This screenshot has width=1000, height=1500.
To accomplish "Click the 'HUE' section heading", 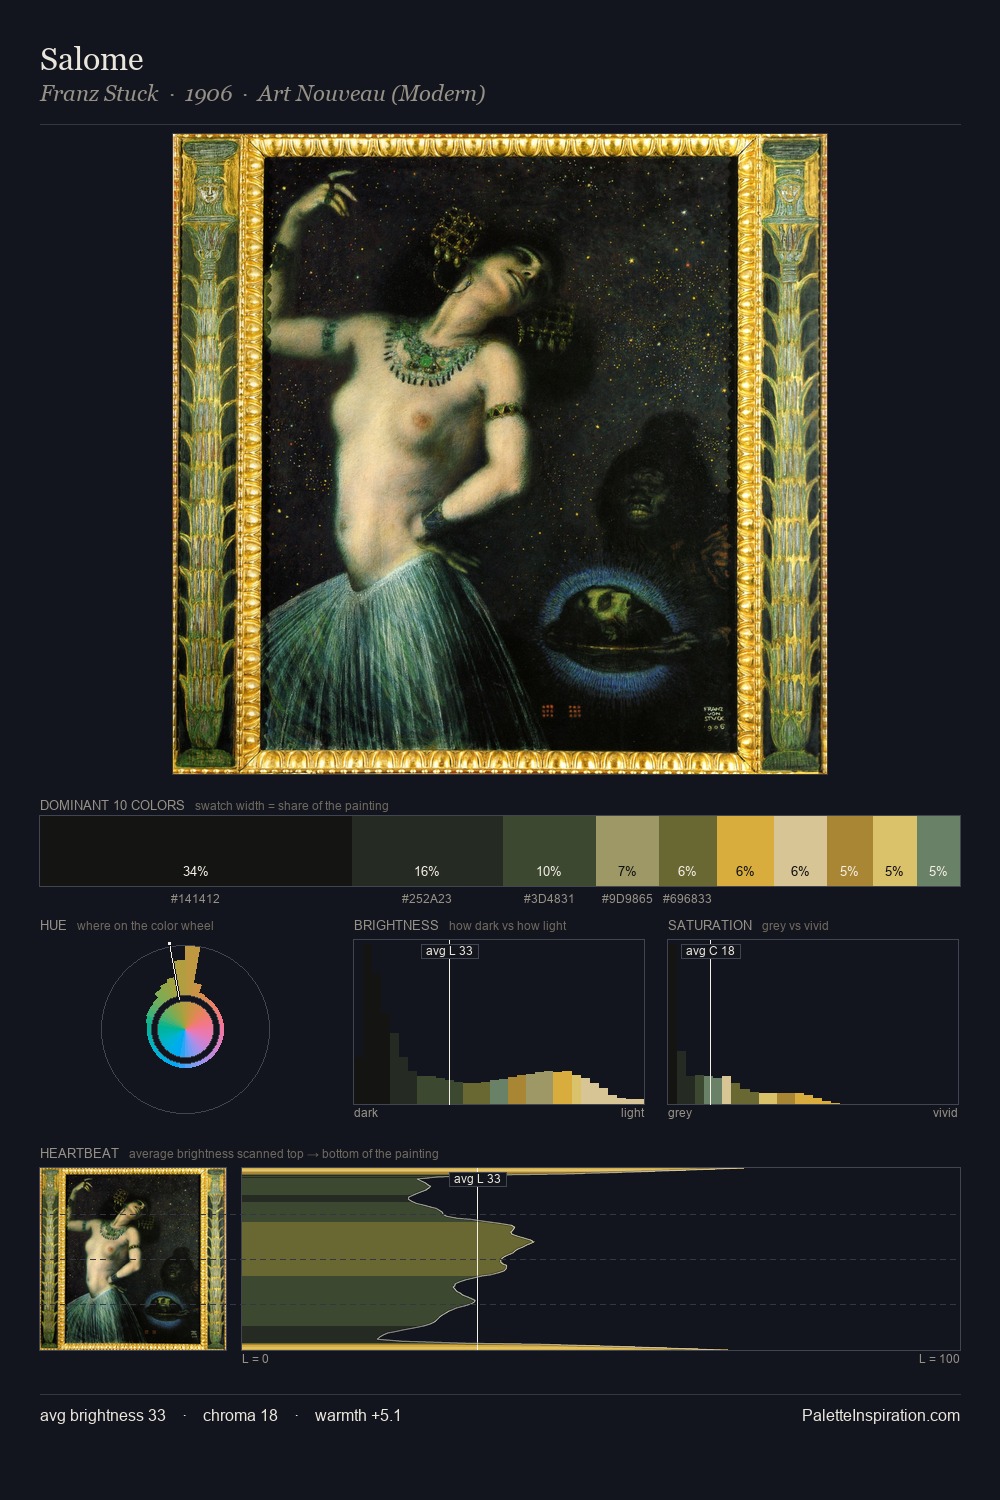I will click(x=53, y=925).
